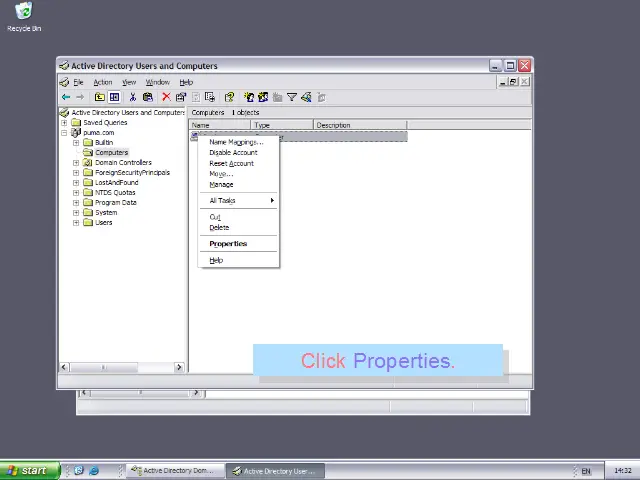Select Name Mappings in context menu
This screenshot has height=480, width=640.
point(239,142)
